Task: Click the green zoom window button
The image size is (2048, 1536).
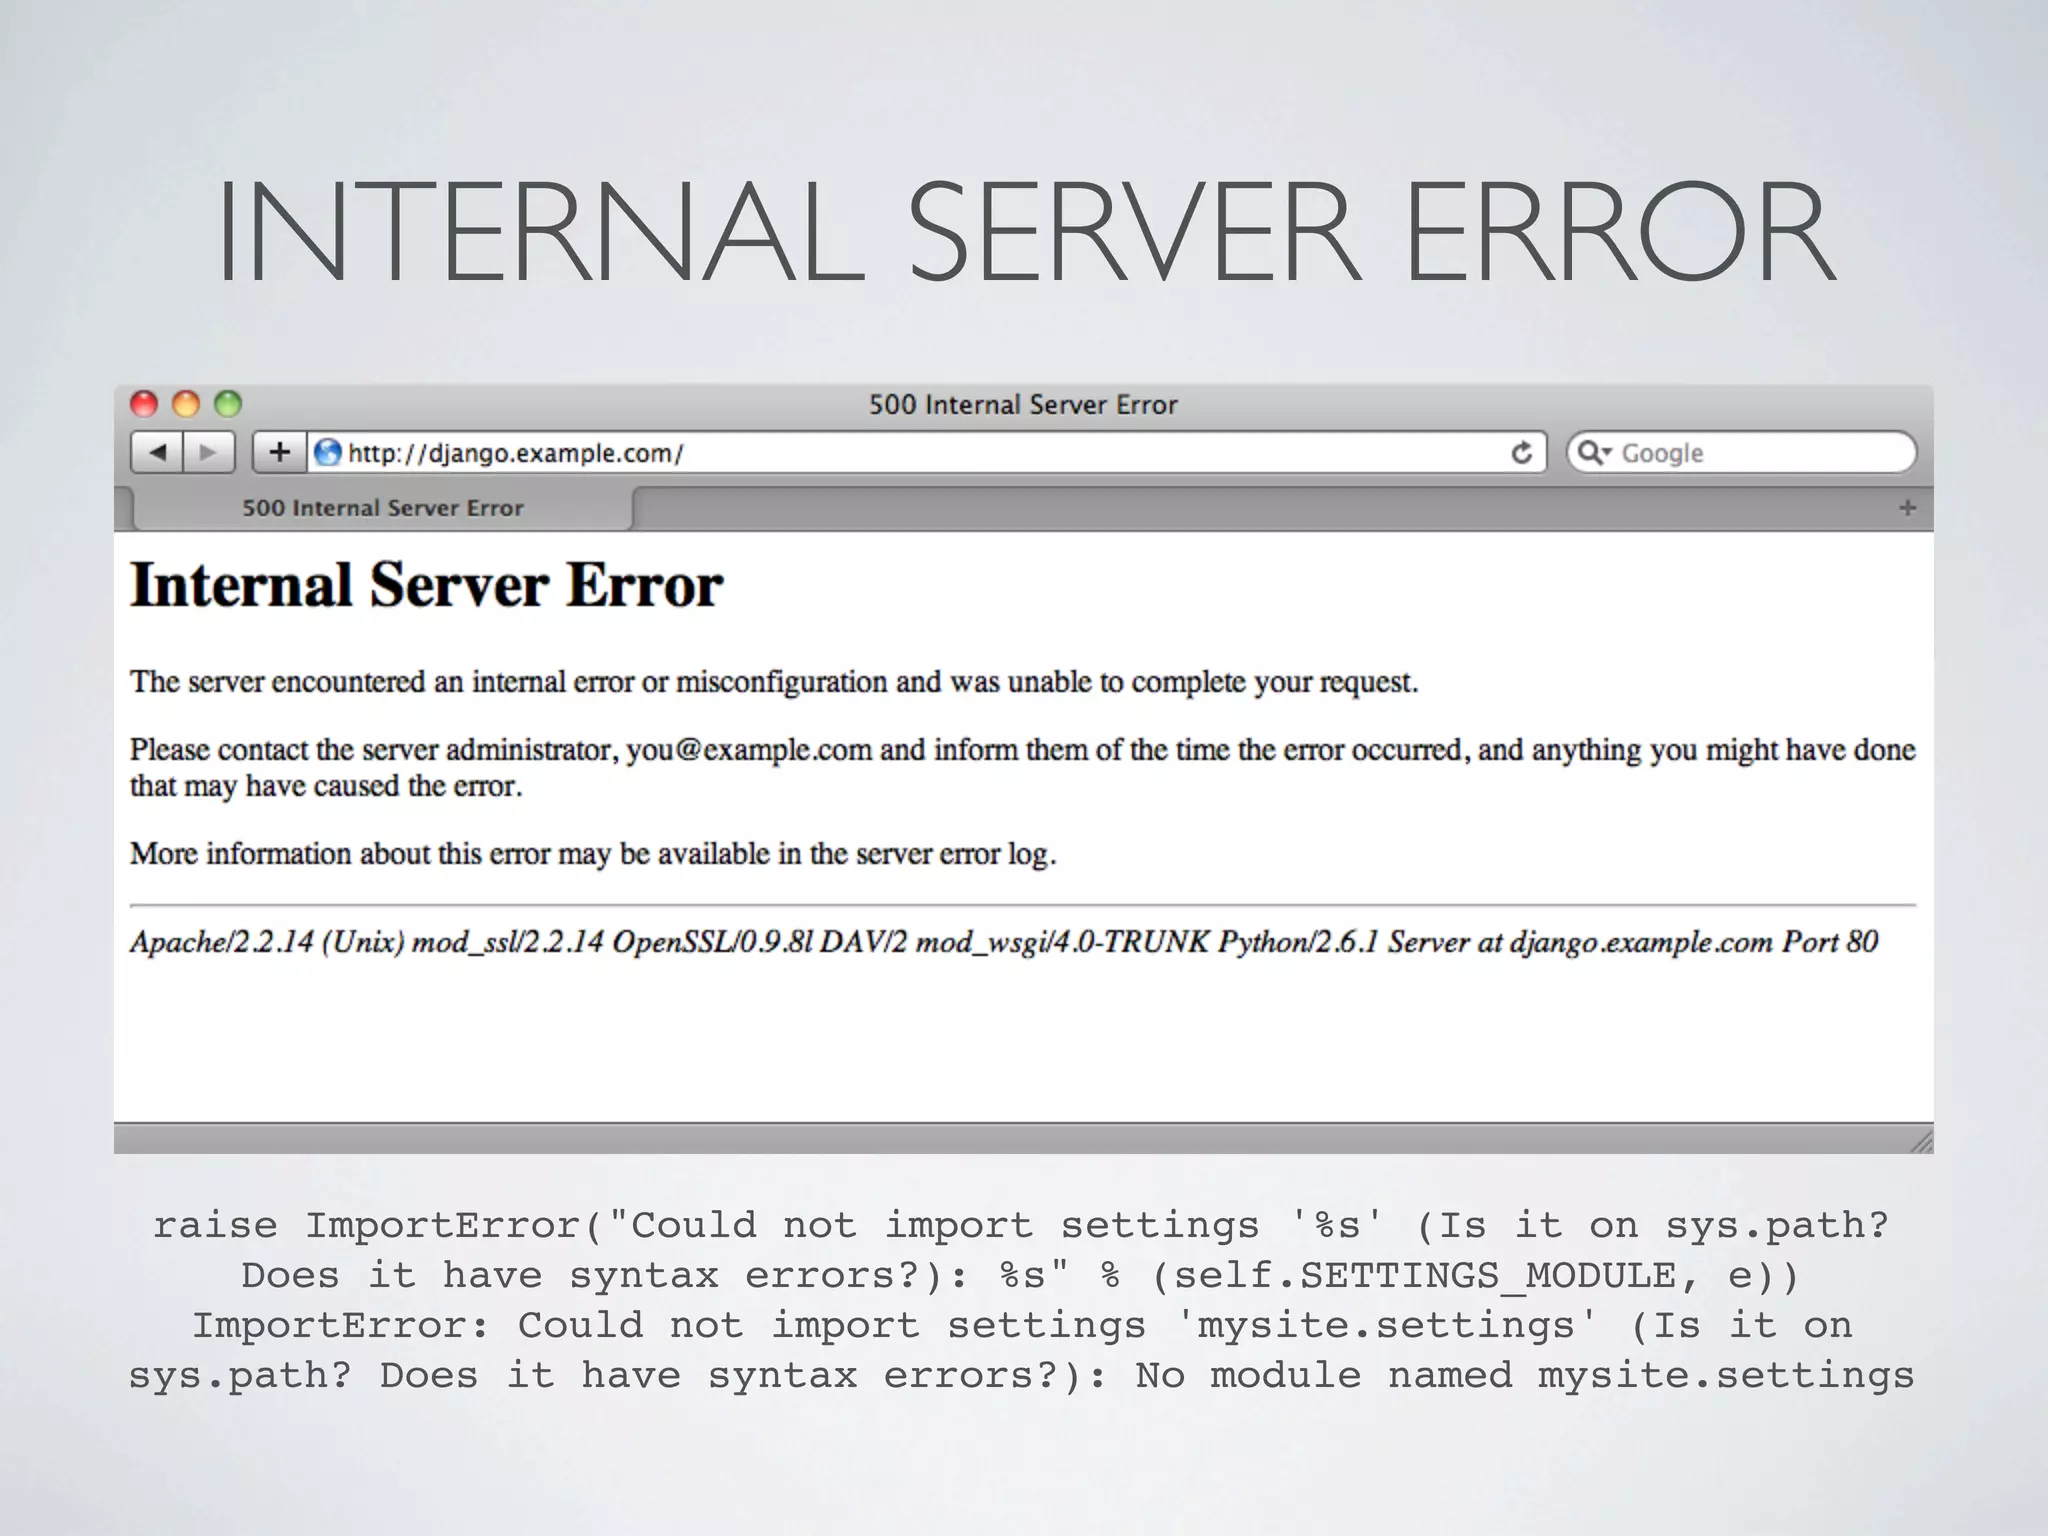Action: 228,404
